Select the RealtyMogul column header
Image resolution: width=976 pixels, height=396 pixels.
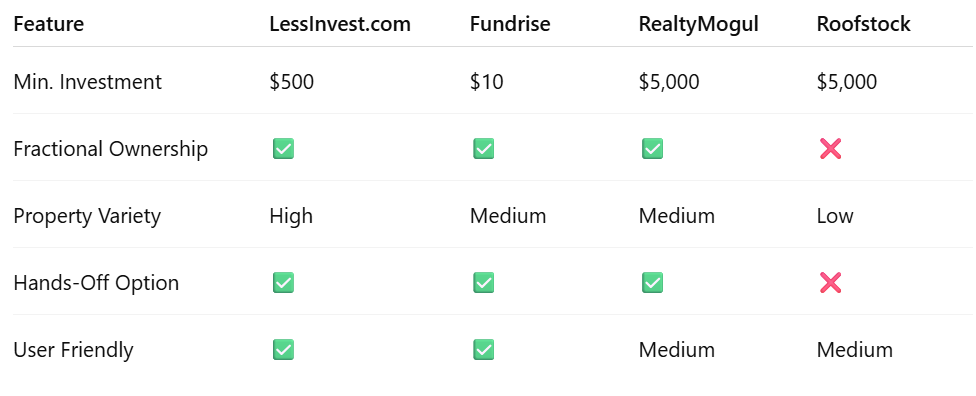pos(698,25)
